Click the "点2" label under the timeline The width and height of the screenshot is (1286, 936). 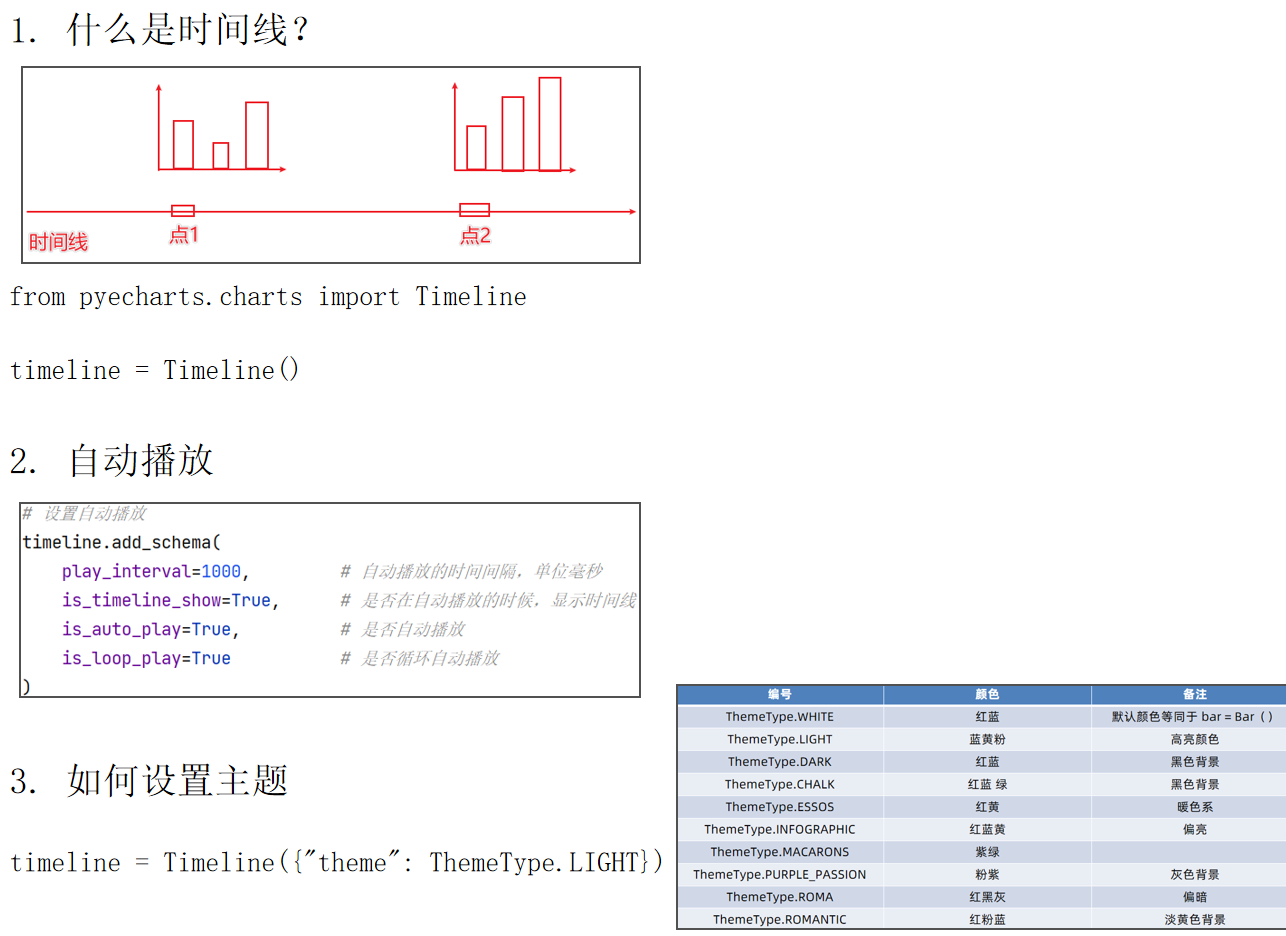coord(476,235)
